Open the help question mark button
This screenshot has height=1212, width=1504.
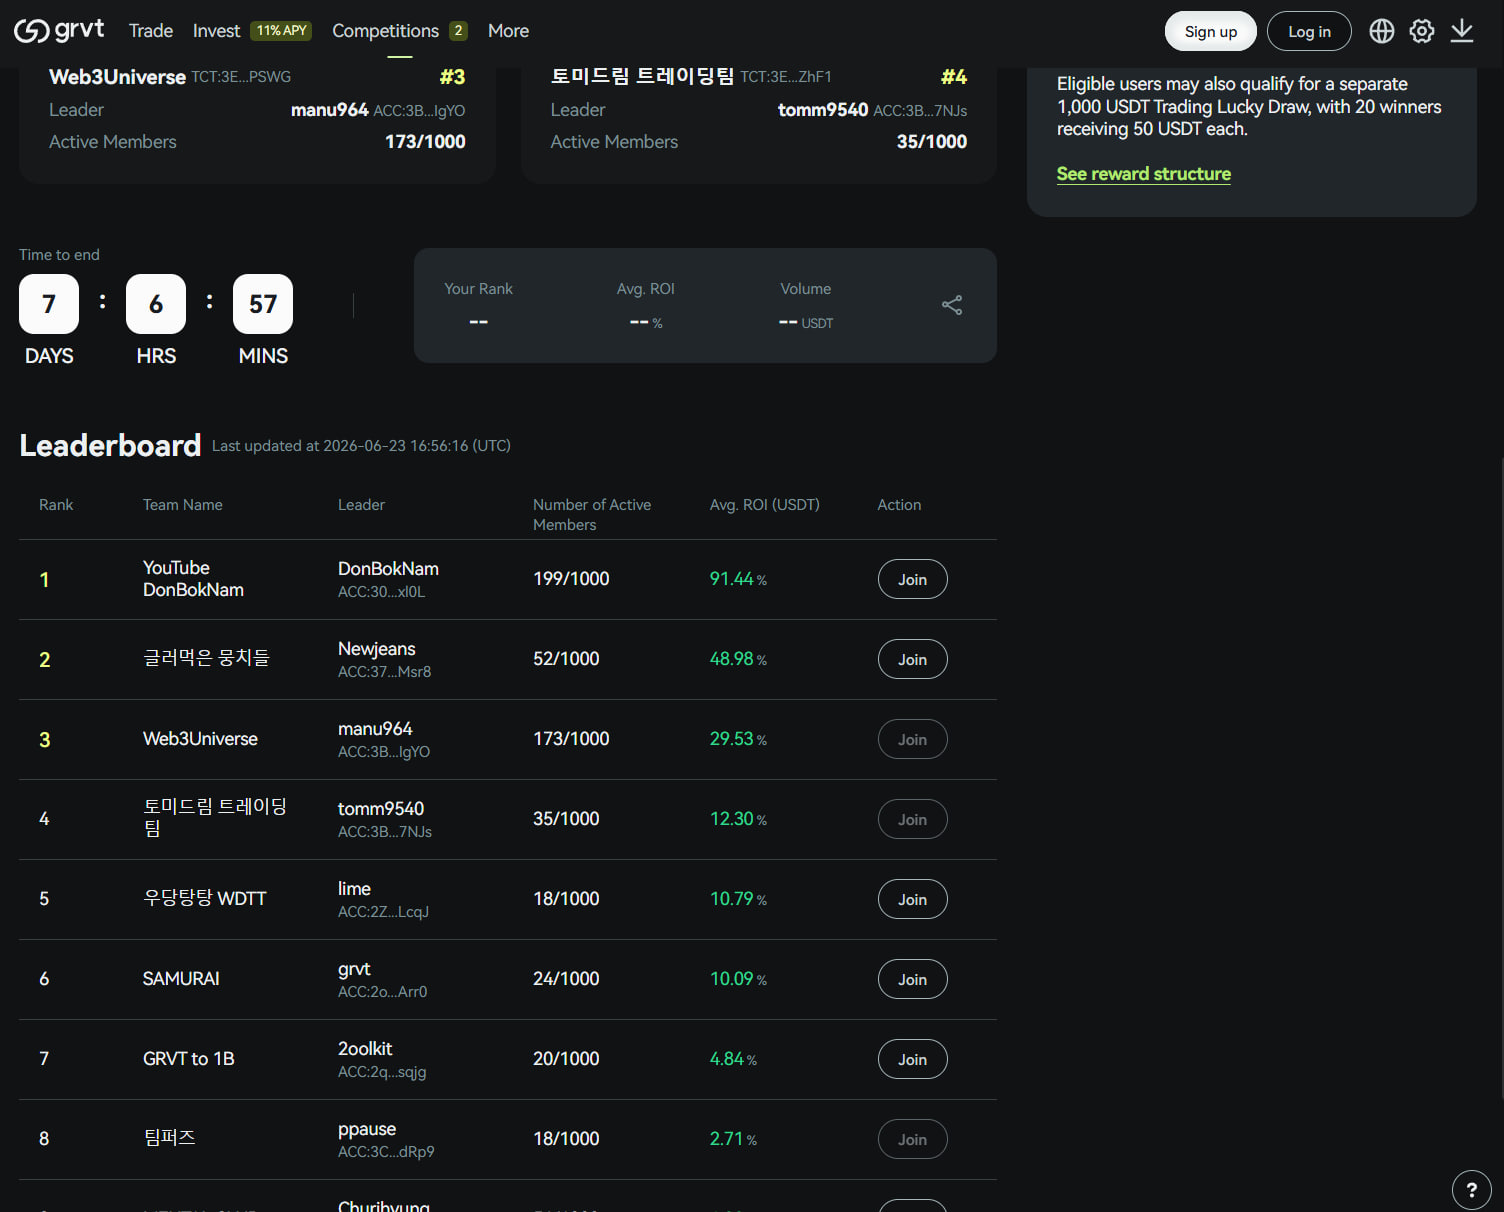(x=1472, y=1190)
